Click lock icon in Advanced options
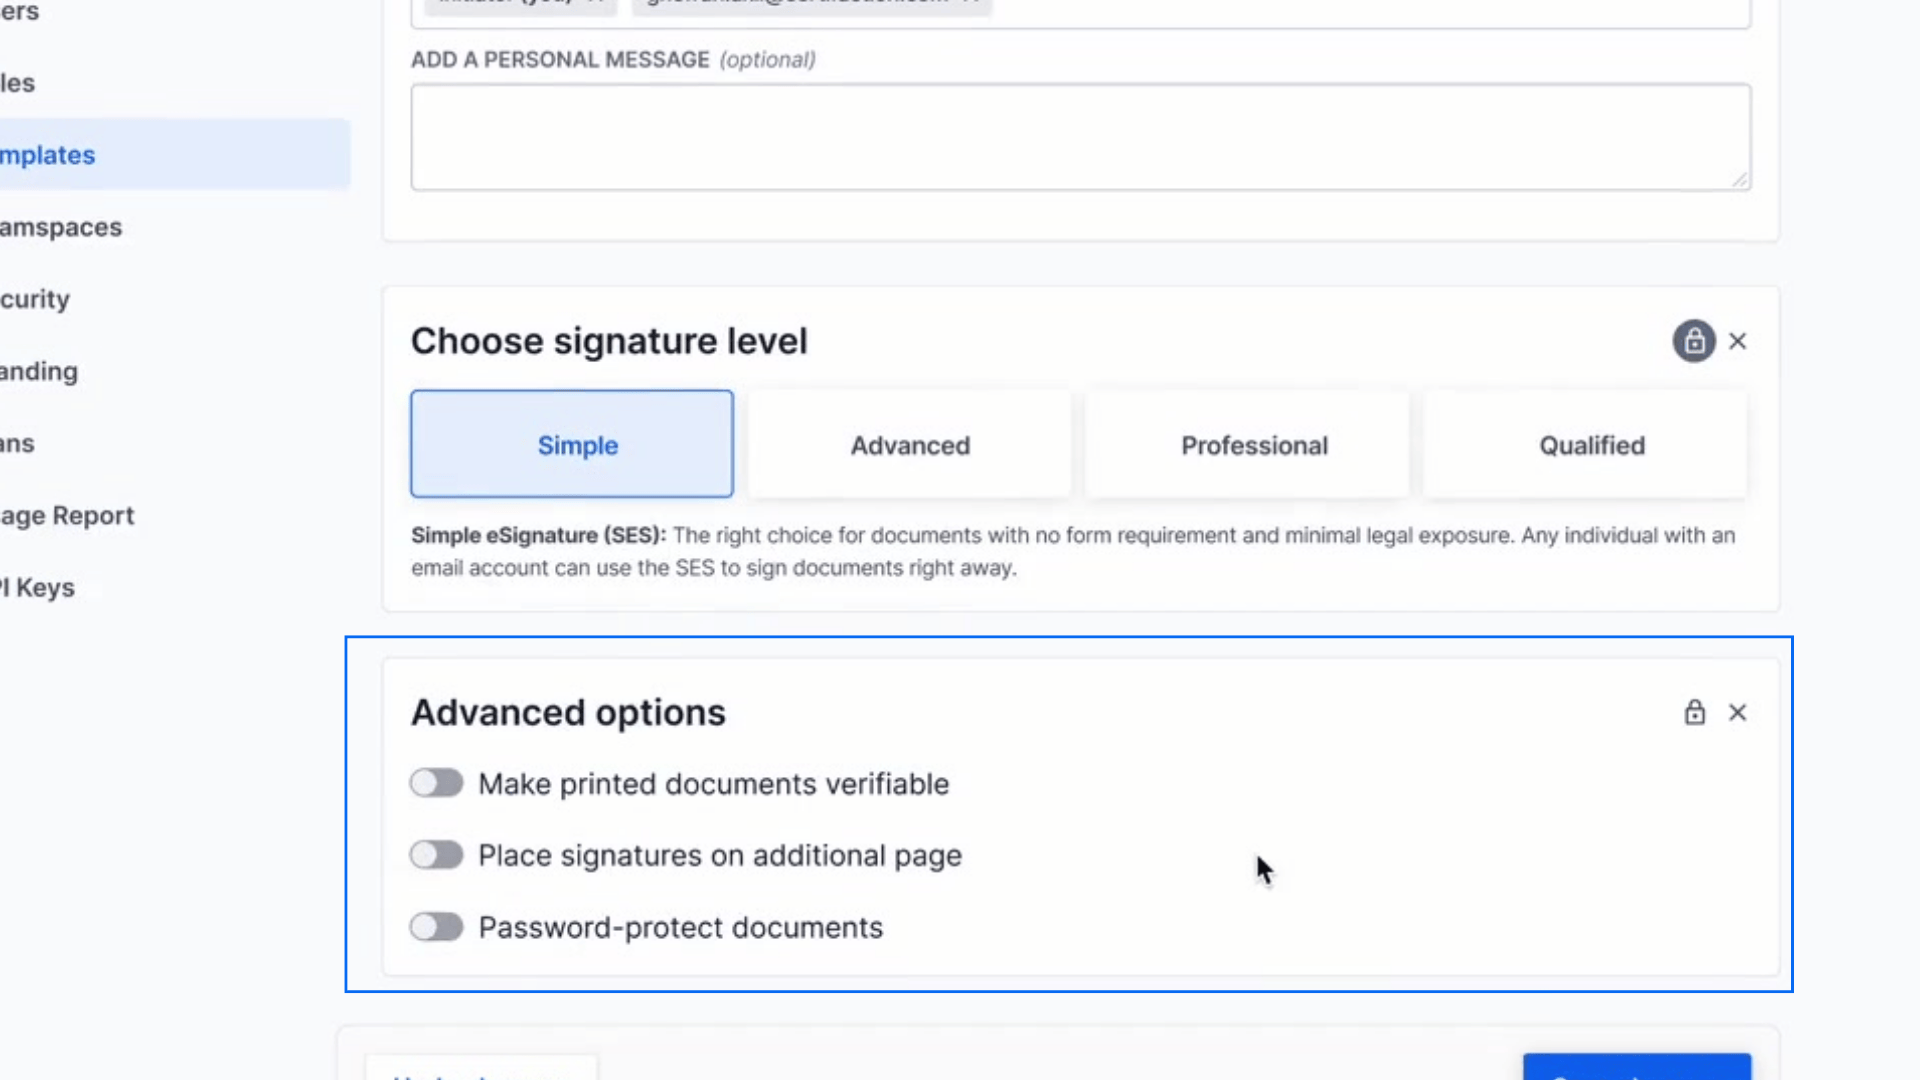The image size is (1920, 1080). [1694, 712]
